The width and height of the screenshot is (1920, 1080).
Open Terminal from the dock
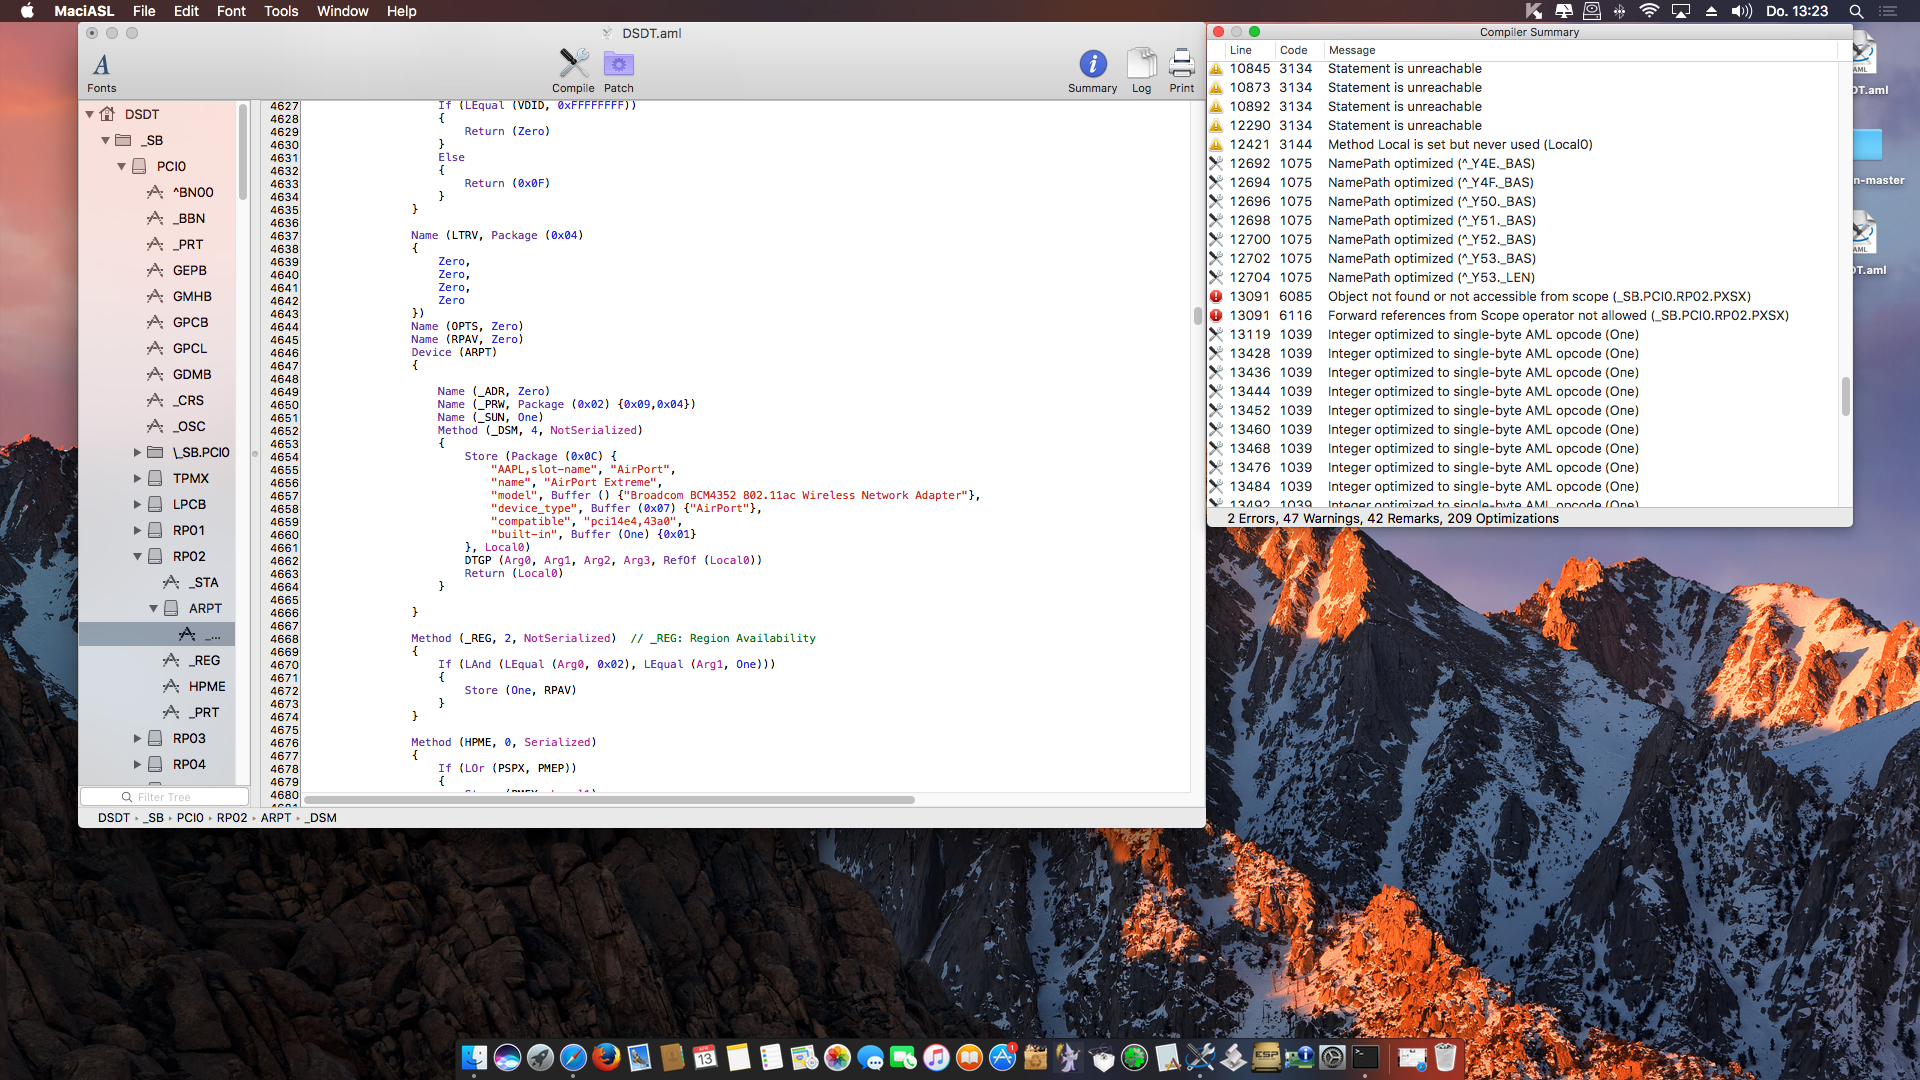1365,1057
